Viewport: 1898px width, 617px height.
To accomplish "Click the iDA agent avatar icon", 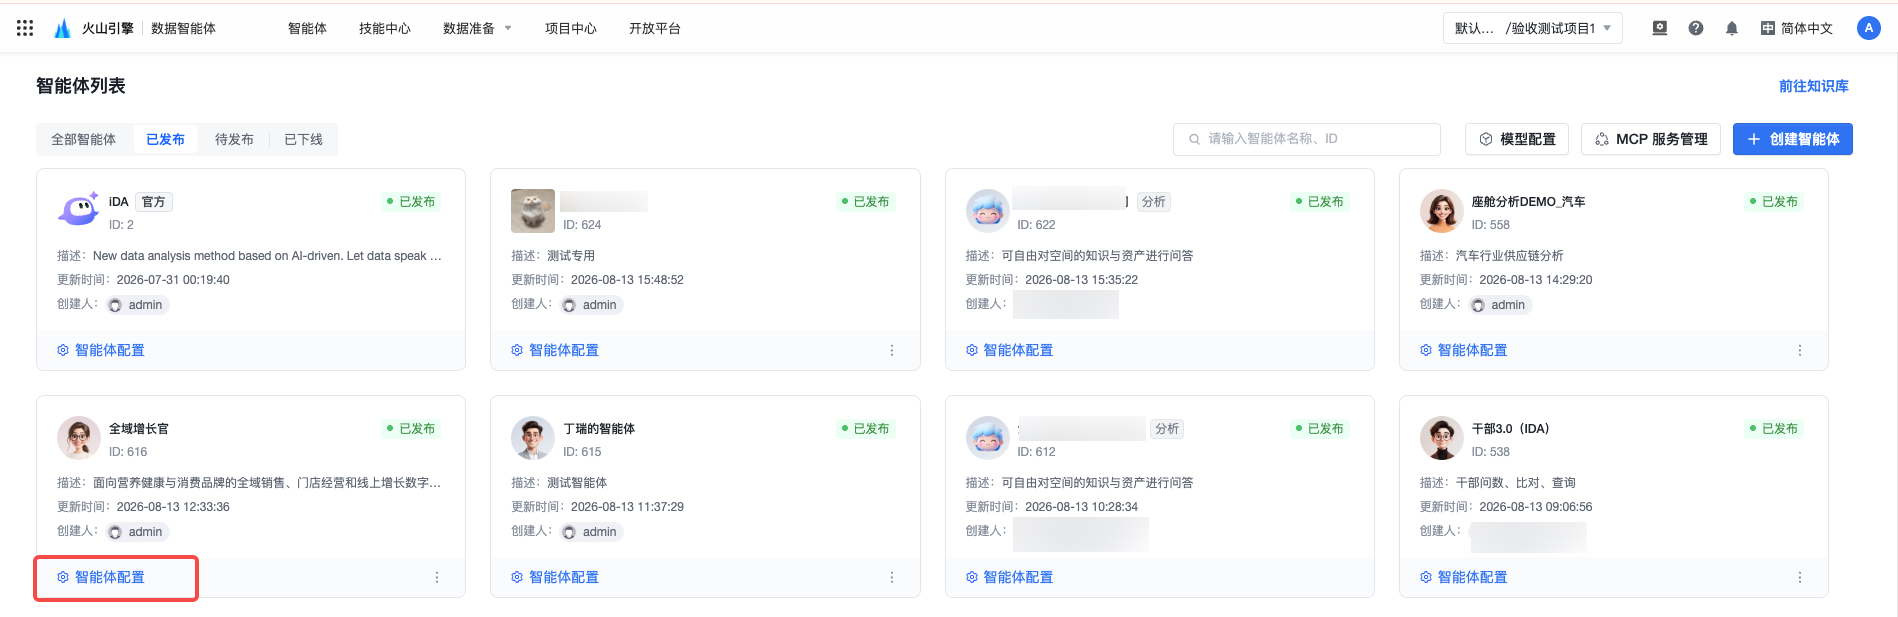I will (79, 210).
